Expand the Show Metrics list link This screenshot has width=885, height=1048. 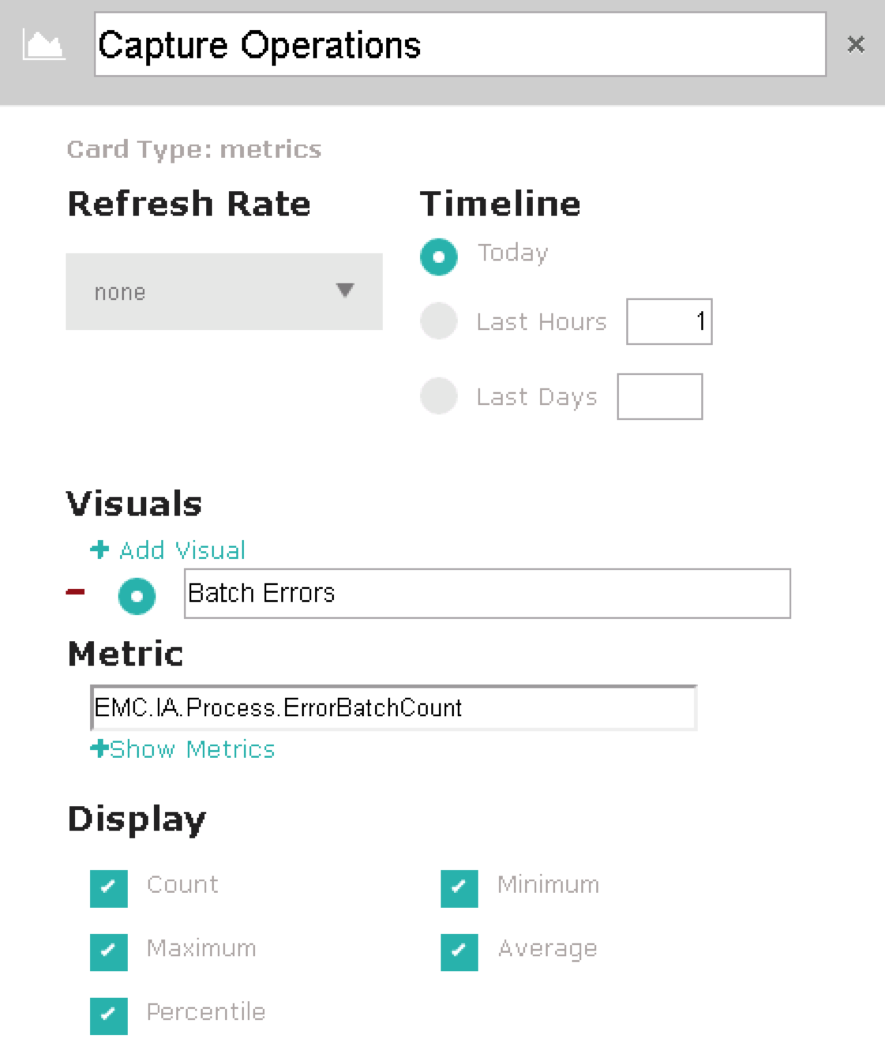pyautogui.click(x=193, y=749)
